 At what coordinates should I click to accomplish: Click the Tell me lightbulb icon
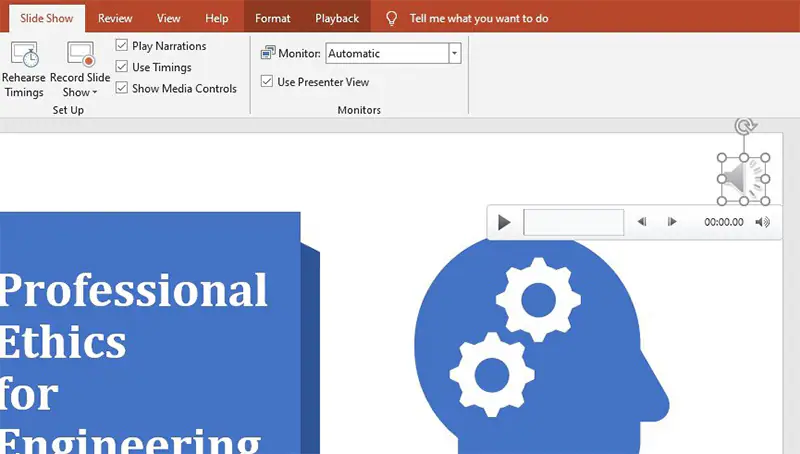point(391,18)
